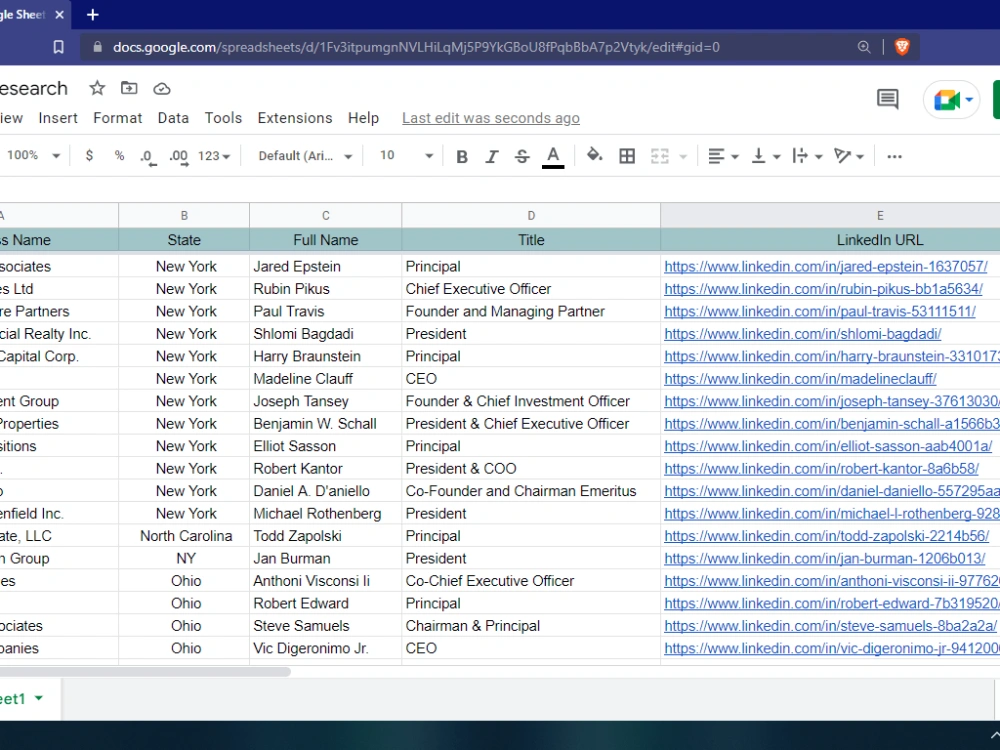This screenshot has width=1000, height=750.
Task: Open Jared Epstein's LinkedIn URL
Action: 825,267
